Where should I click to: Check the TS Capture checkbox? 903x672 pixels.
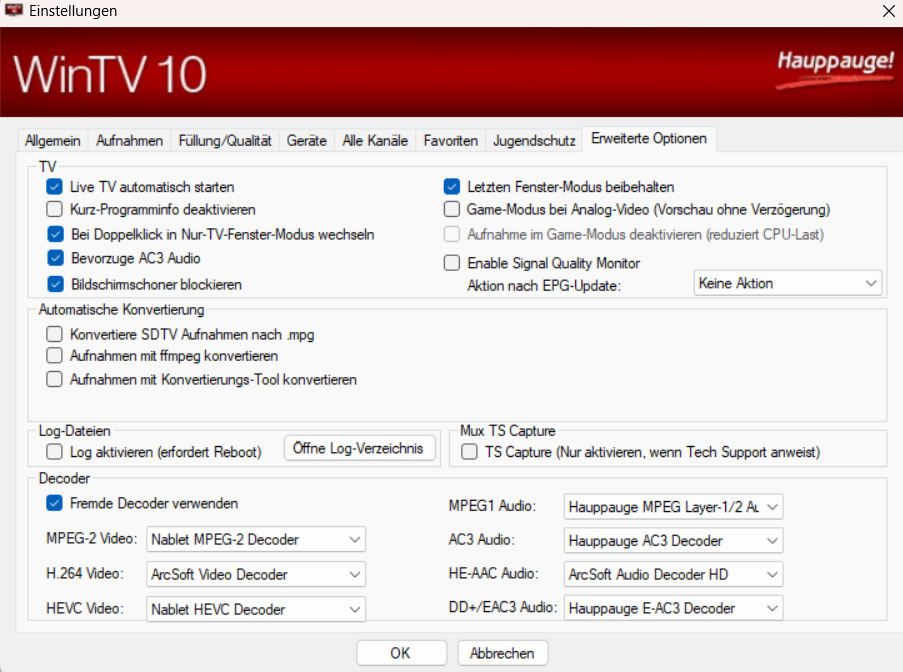[469, 452]
